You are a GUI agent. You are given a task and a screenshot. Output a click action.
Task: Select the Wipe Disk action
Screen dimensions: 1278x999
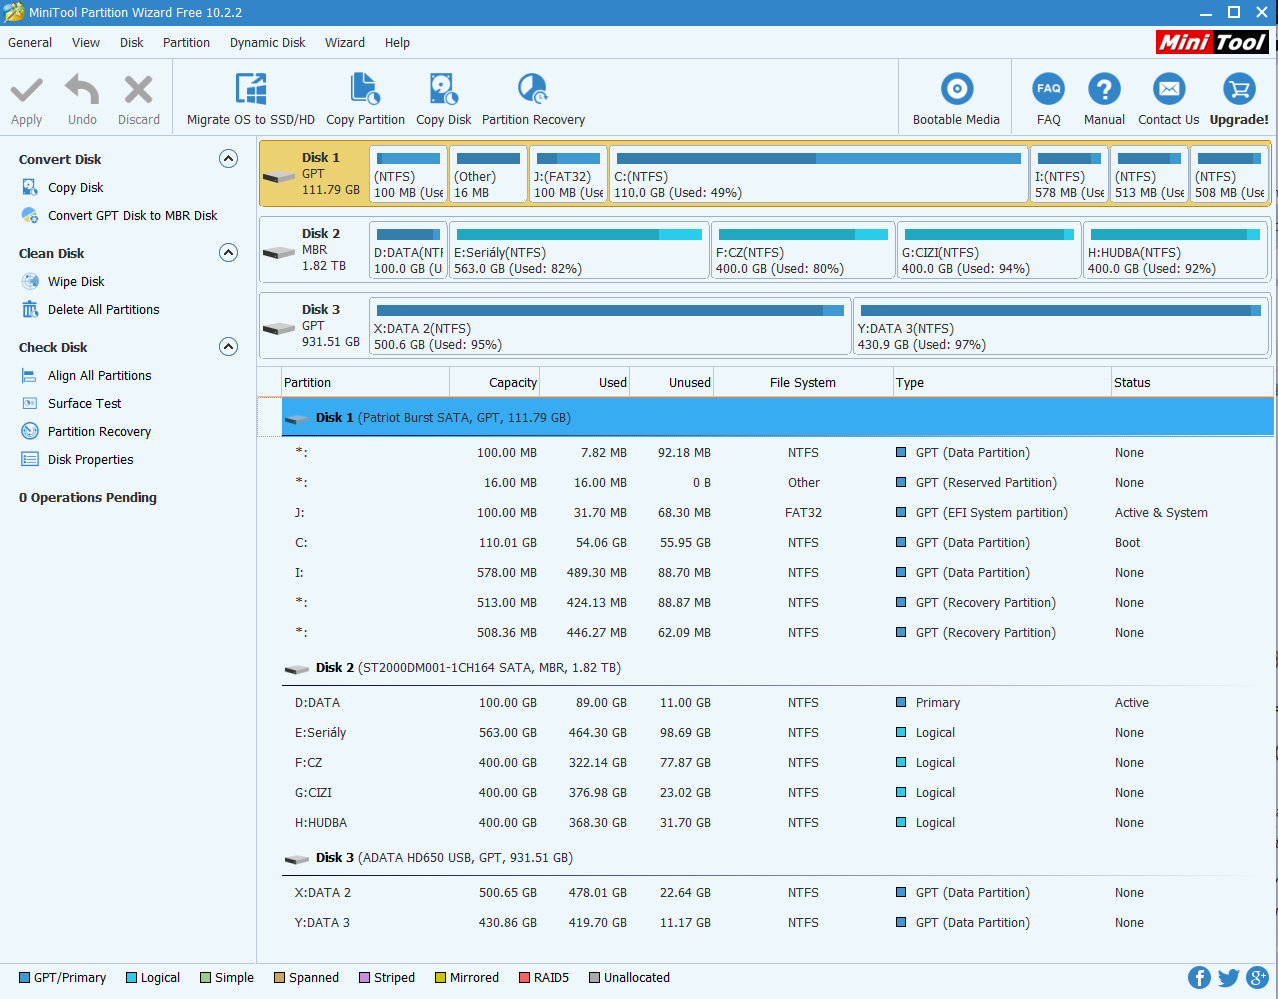[x=76, y=282]
